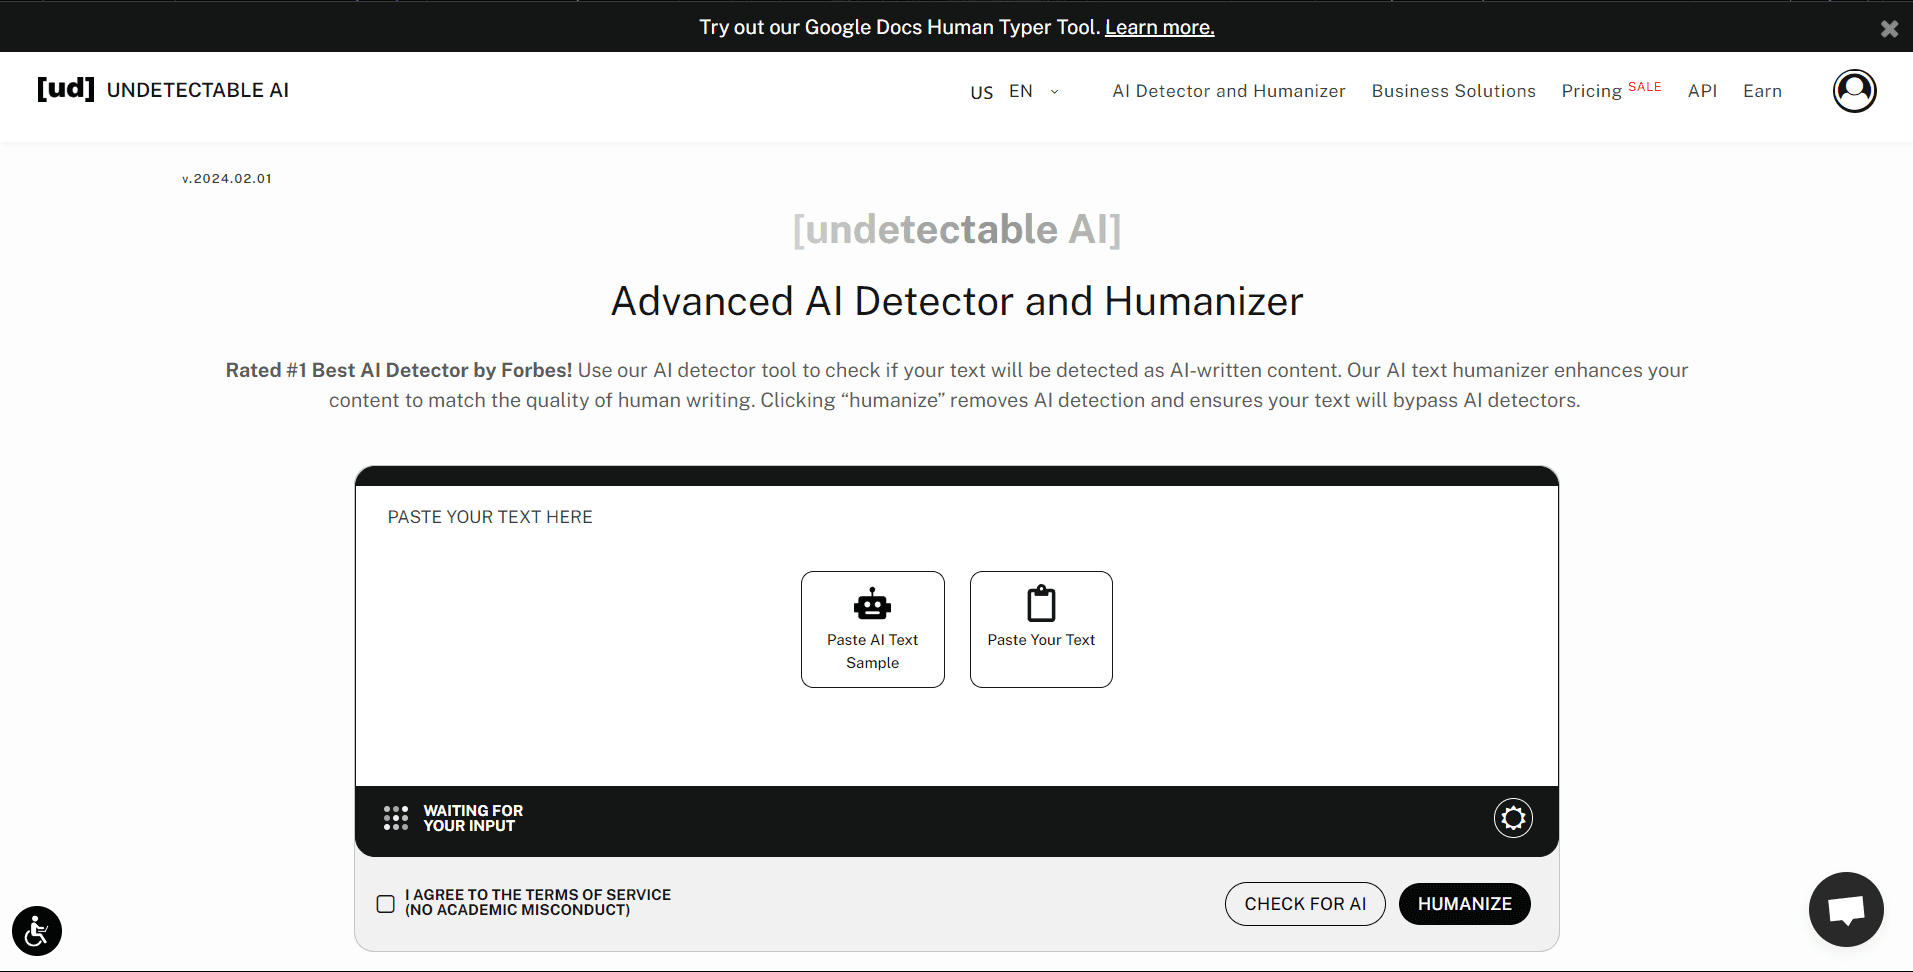Click the nine-dot status grid icon
The image size is (1913, 972).
pyautogui.click(x=396, y=818)
